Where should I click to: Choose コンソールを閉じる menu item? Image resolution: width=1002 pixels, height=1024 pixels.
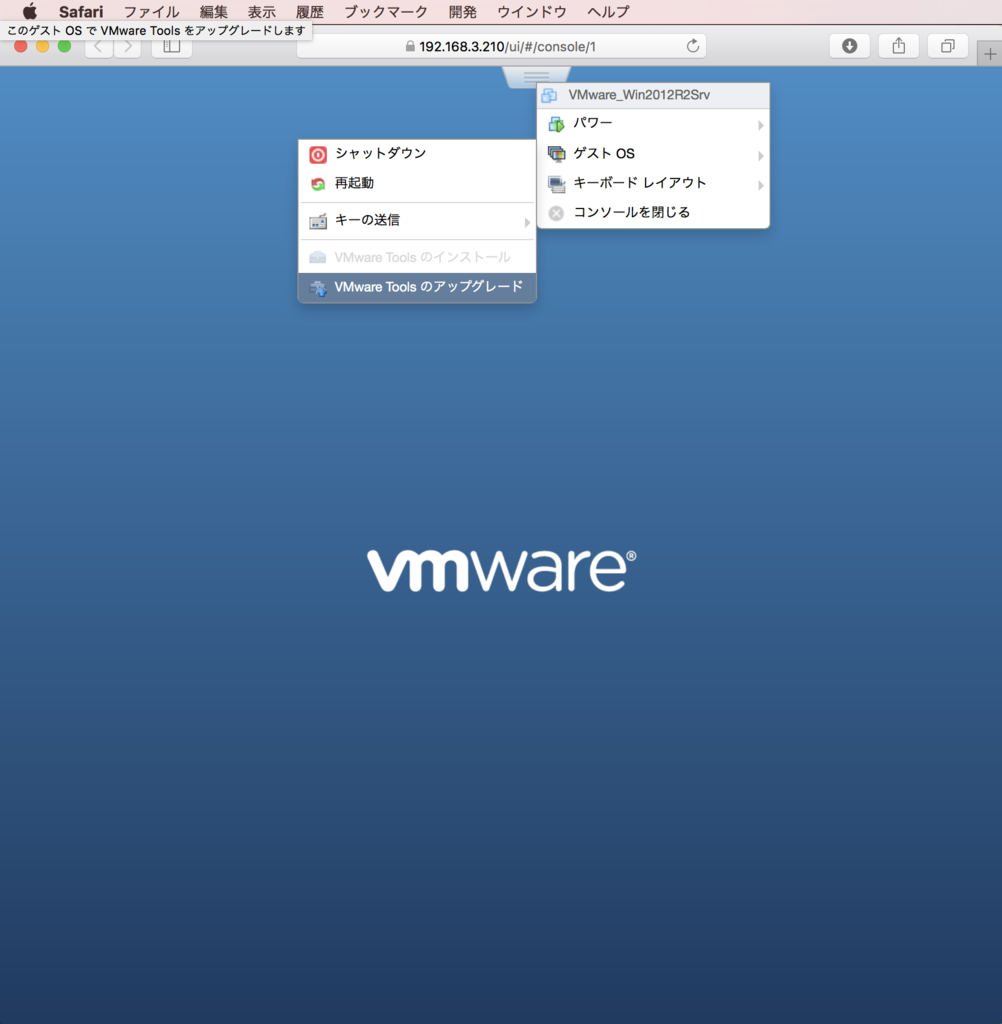[x=653, y=213]
